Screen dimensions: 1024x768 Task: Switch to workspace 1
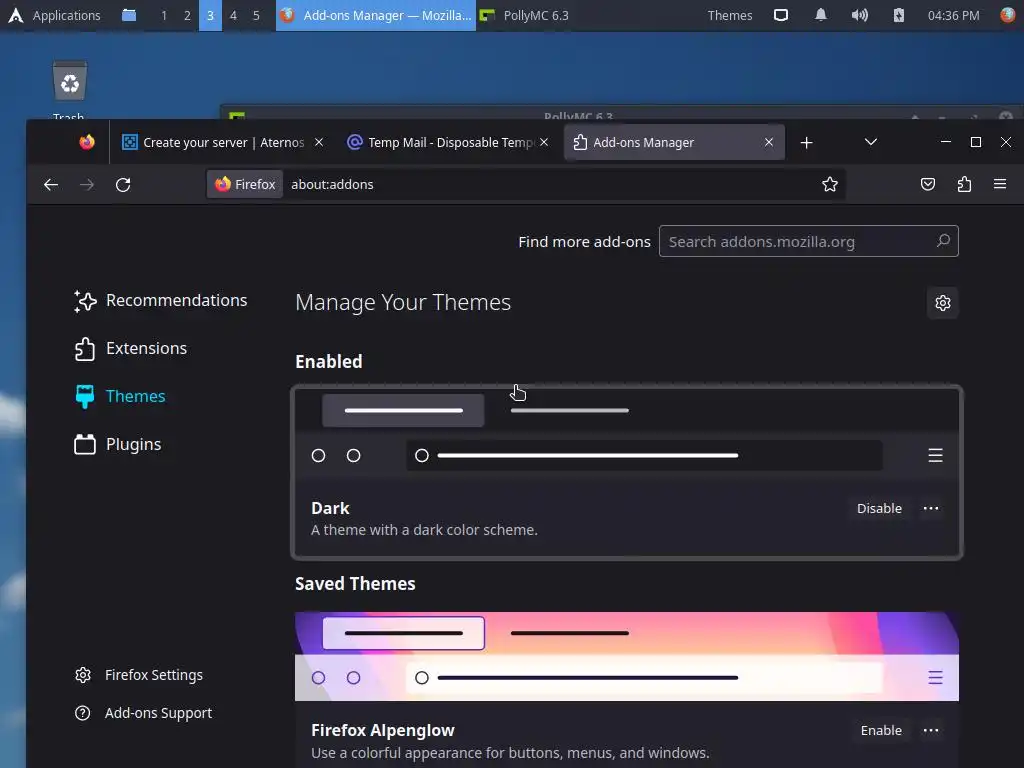coord(164,15)
